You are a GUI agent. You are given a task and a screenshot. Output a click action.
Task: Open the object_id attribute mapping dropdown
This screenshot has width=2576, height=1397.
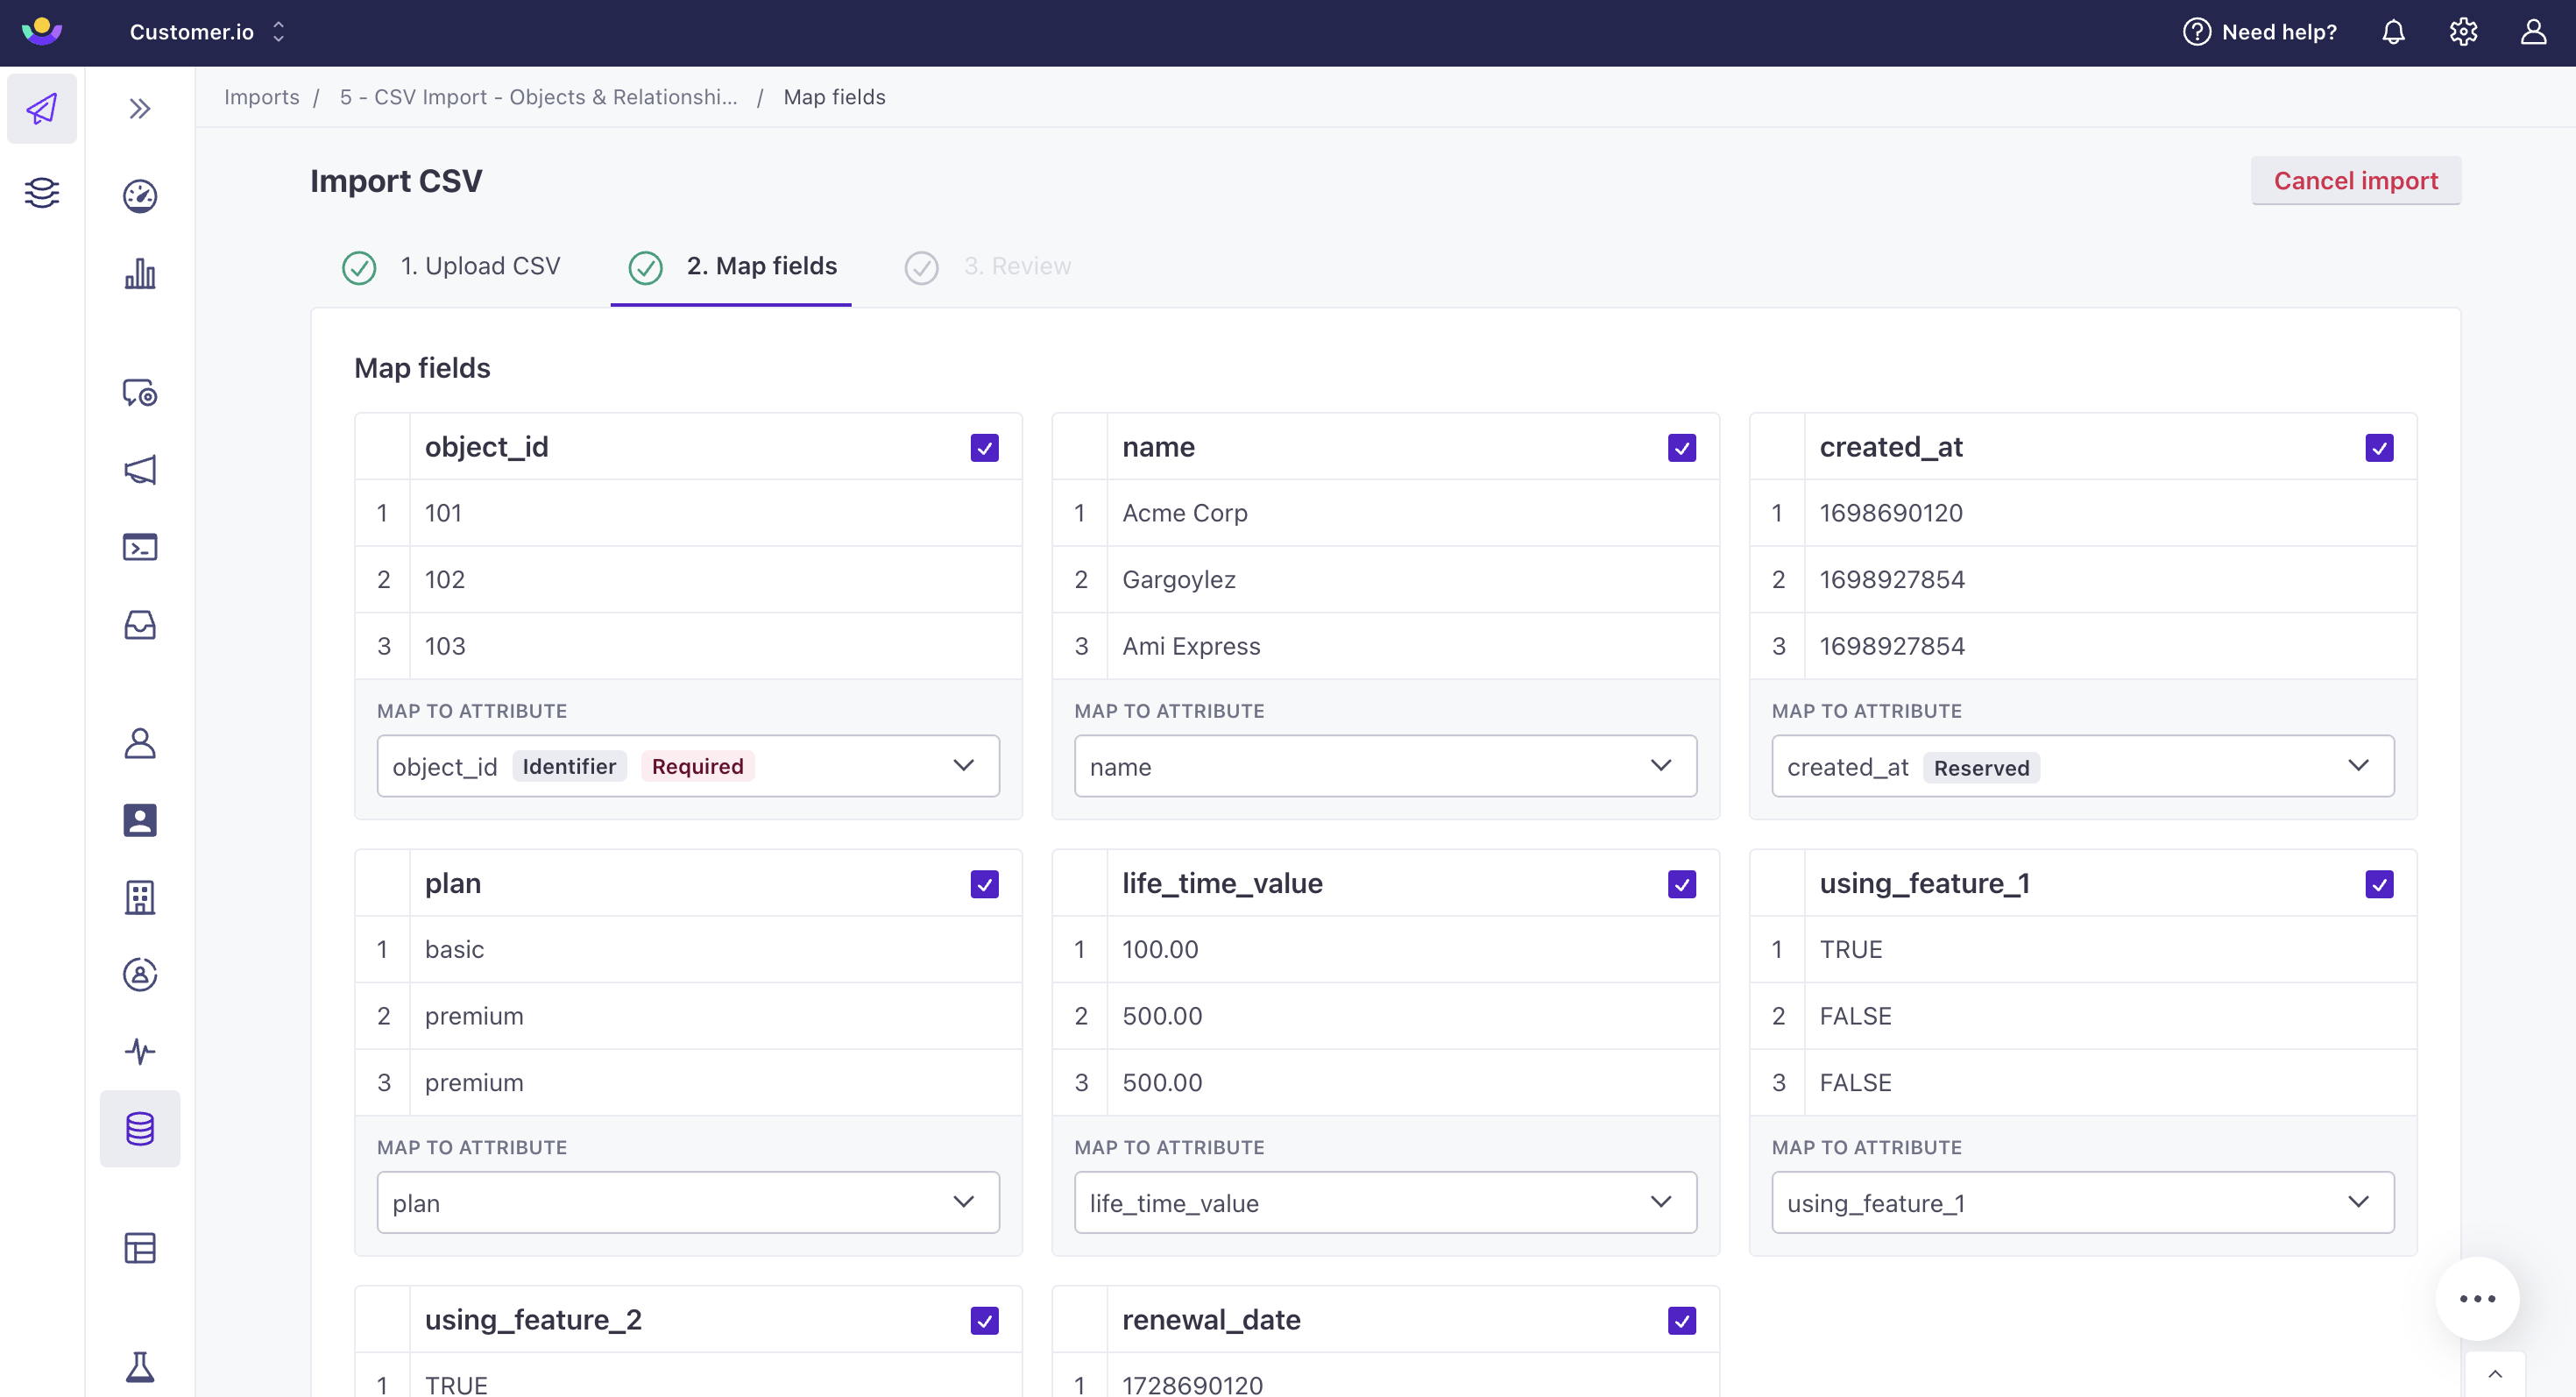(x=688, y=766)
